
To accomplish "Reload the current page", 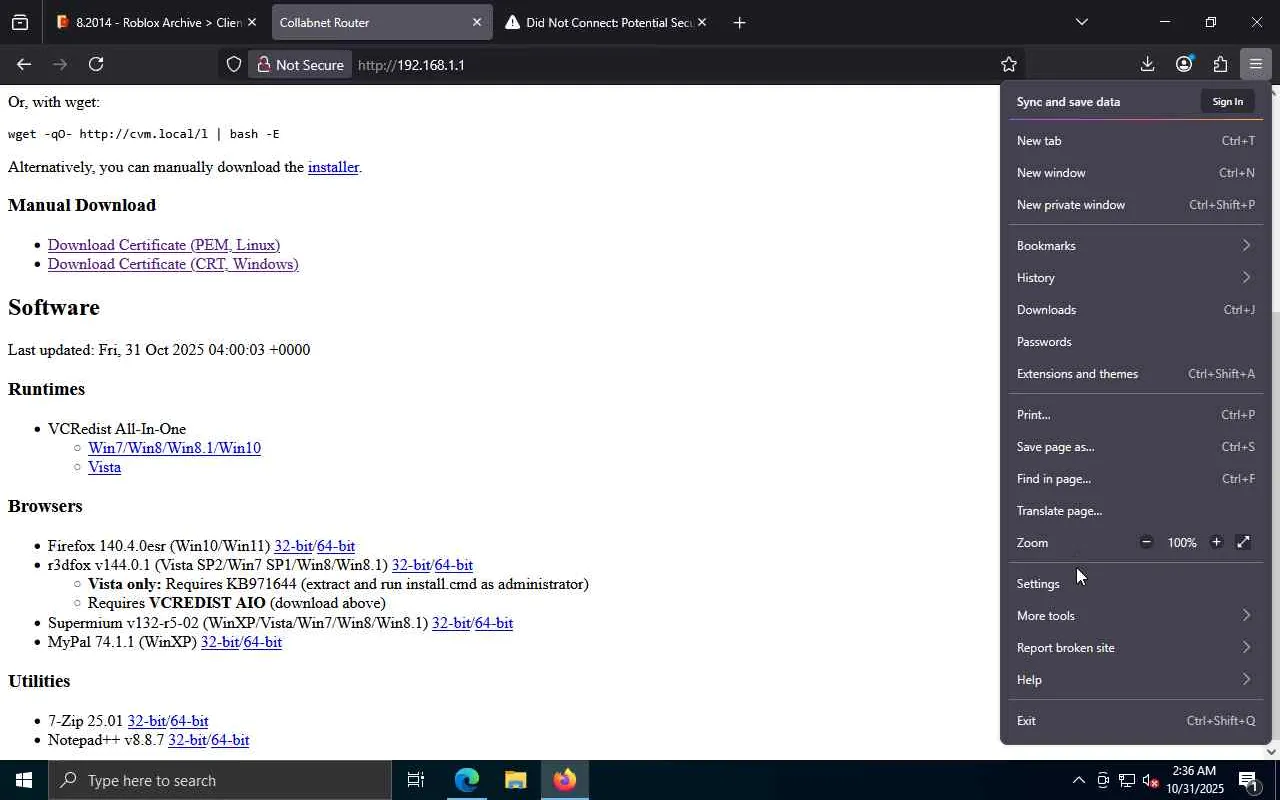I will 96,65.
